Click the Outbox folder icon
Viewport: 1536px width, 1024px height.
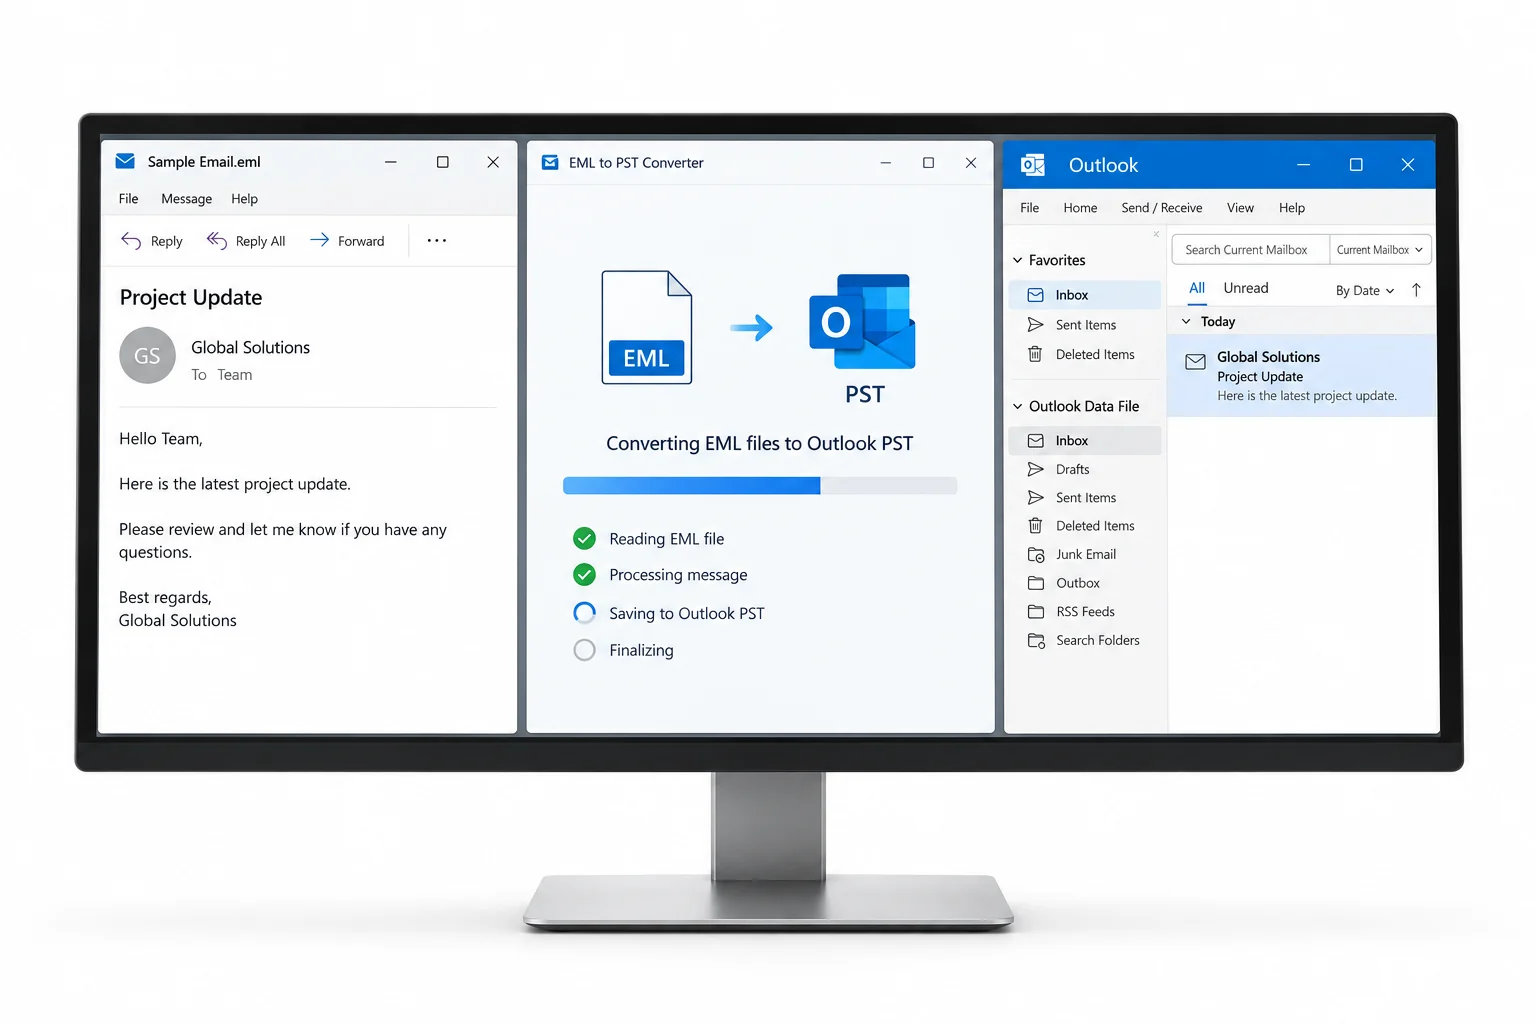(x=1036, y=583)
